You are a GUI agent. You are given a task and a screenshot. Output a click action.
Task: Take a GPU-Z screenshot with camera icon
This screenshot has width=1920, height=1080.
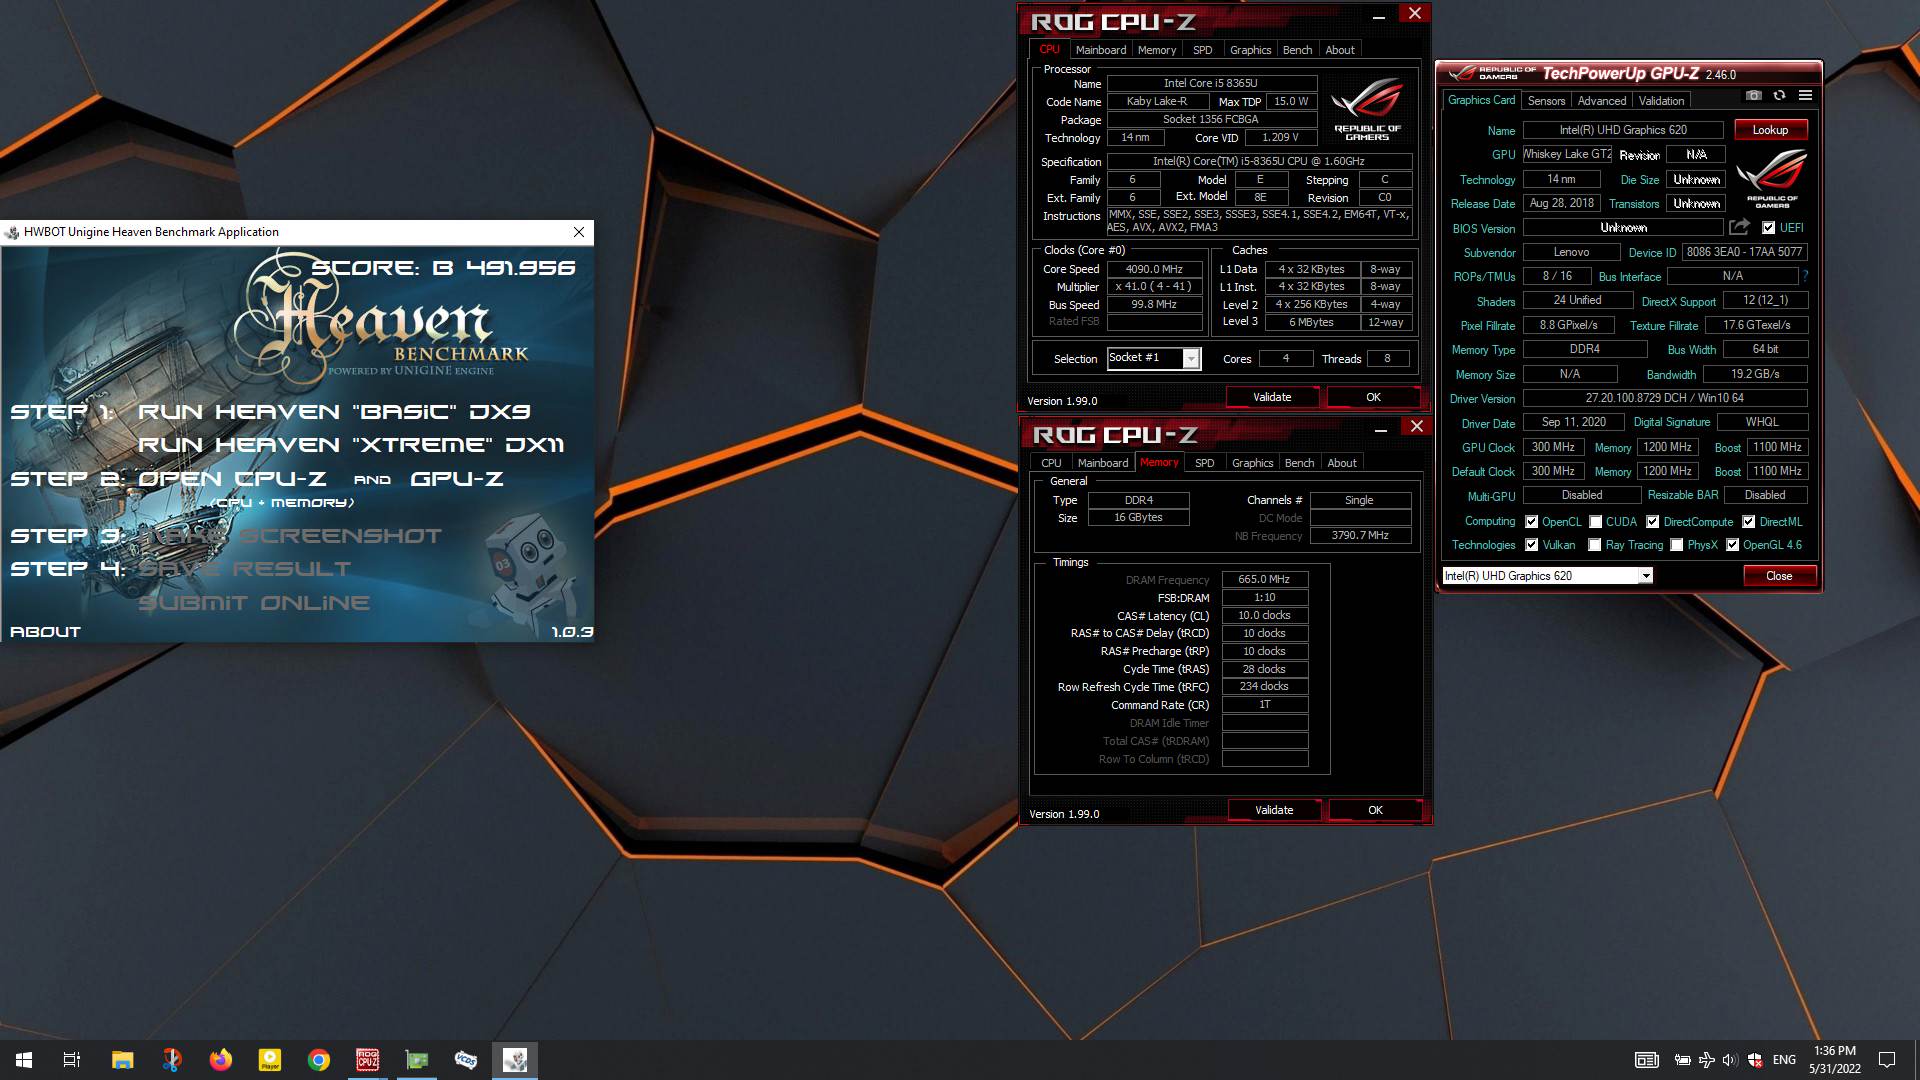[x=1754, y=96]
